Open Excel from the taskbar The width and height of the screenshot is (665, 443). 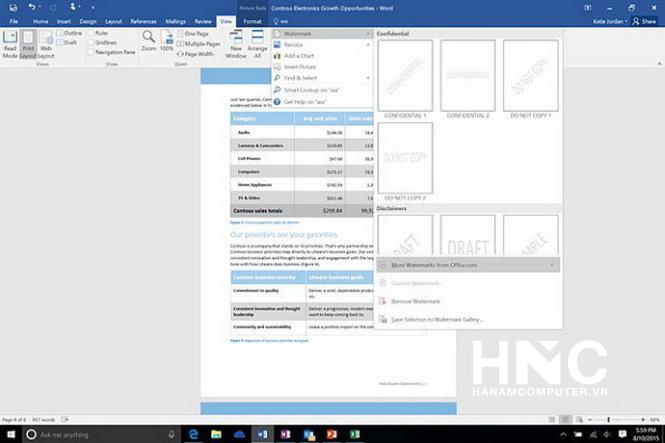[355, 434]
